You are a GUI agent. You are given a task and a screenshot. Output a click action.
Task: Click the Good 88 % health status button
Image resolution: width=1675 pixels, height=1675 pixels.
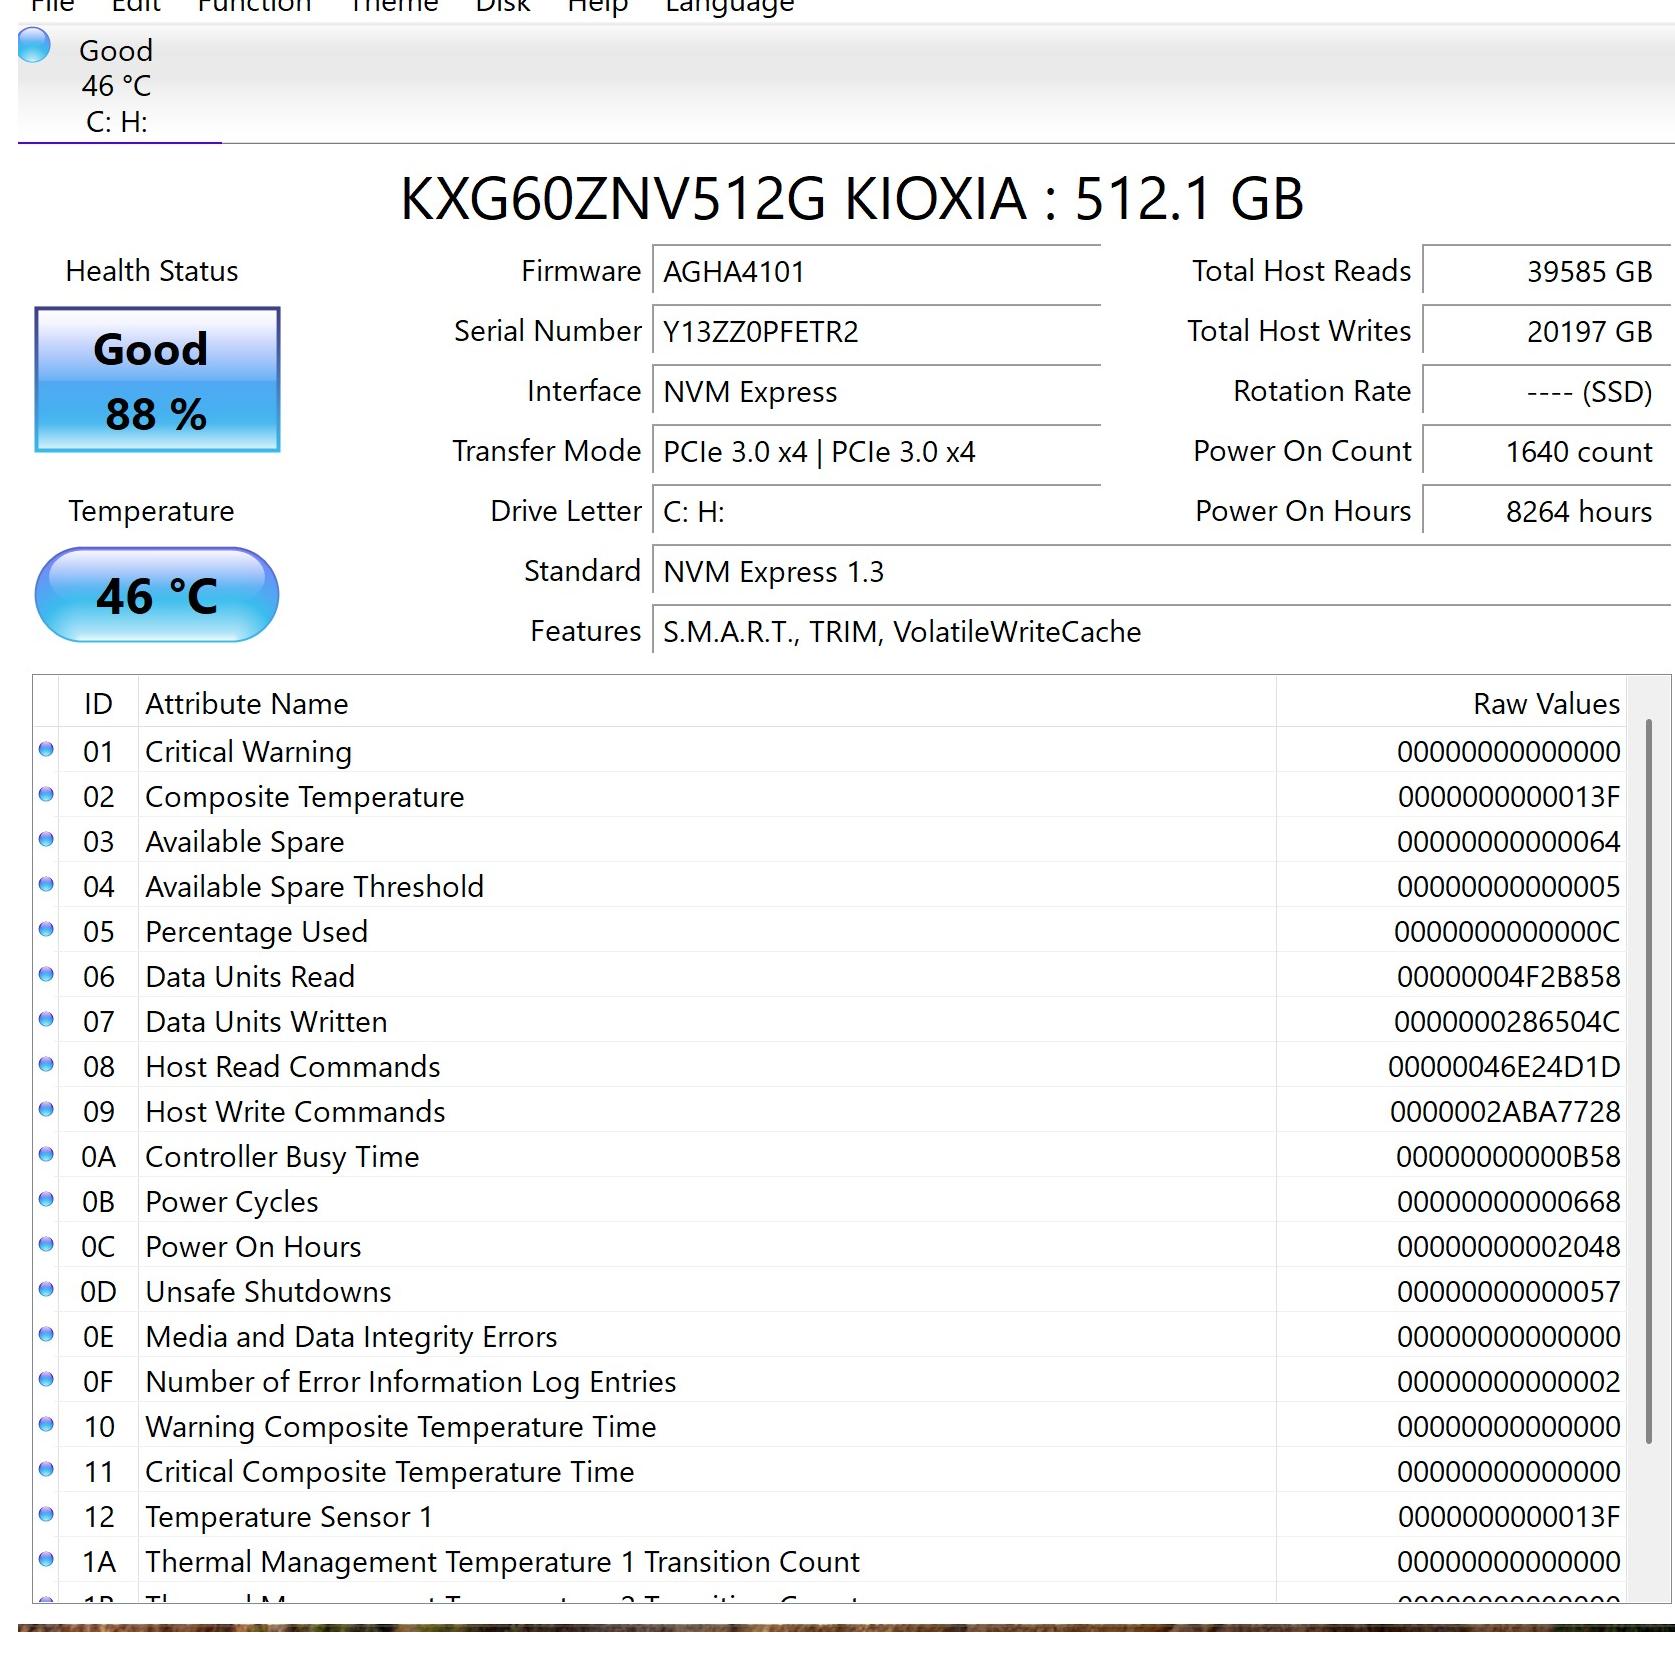point(157,380)
